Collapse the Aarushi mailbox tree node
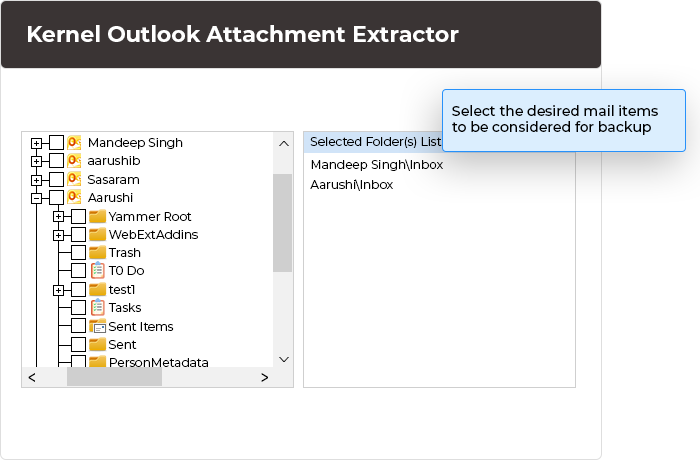 click(x=36, y=198)
